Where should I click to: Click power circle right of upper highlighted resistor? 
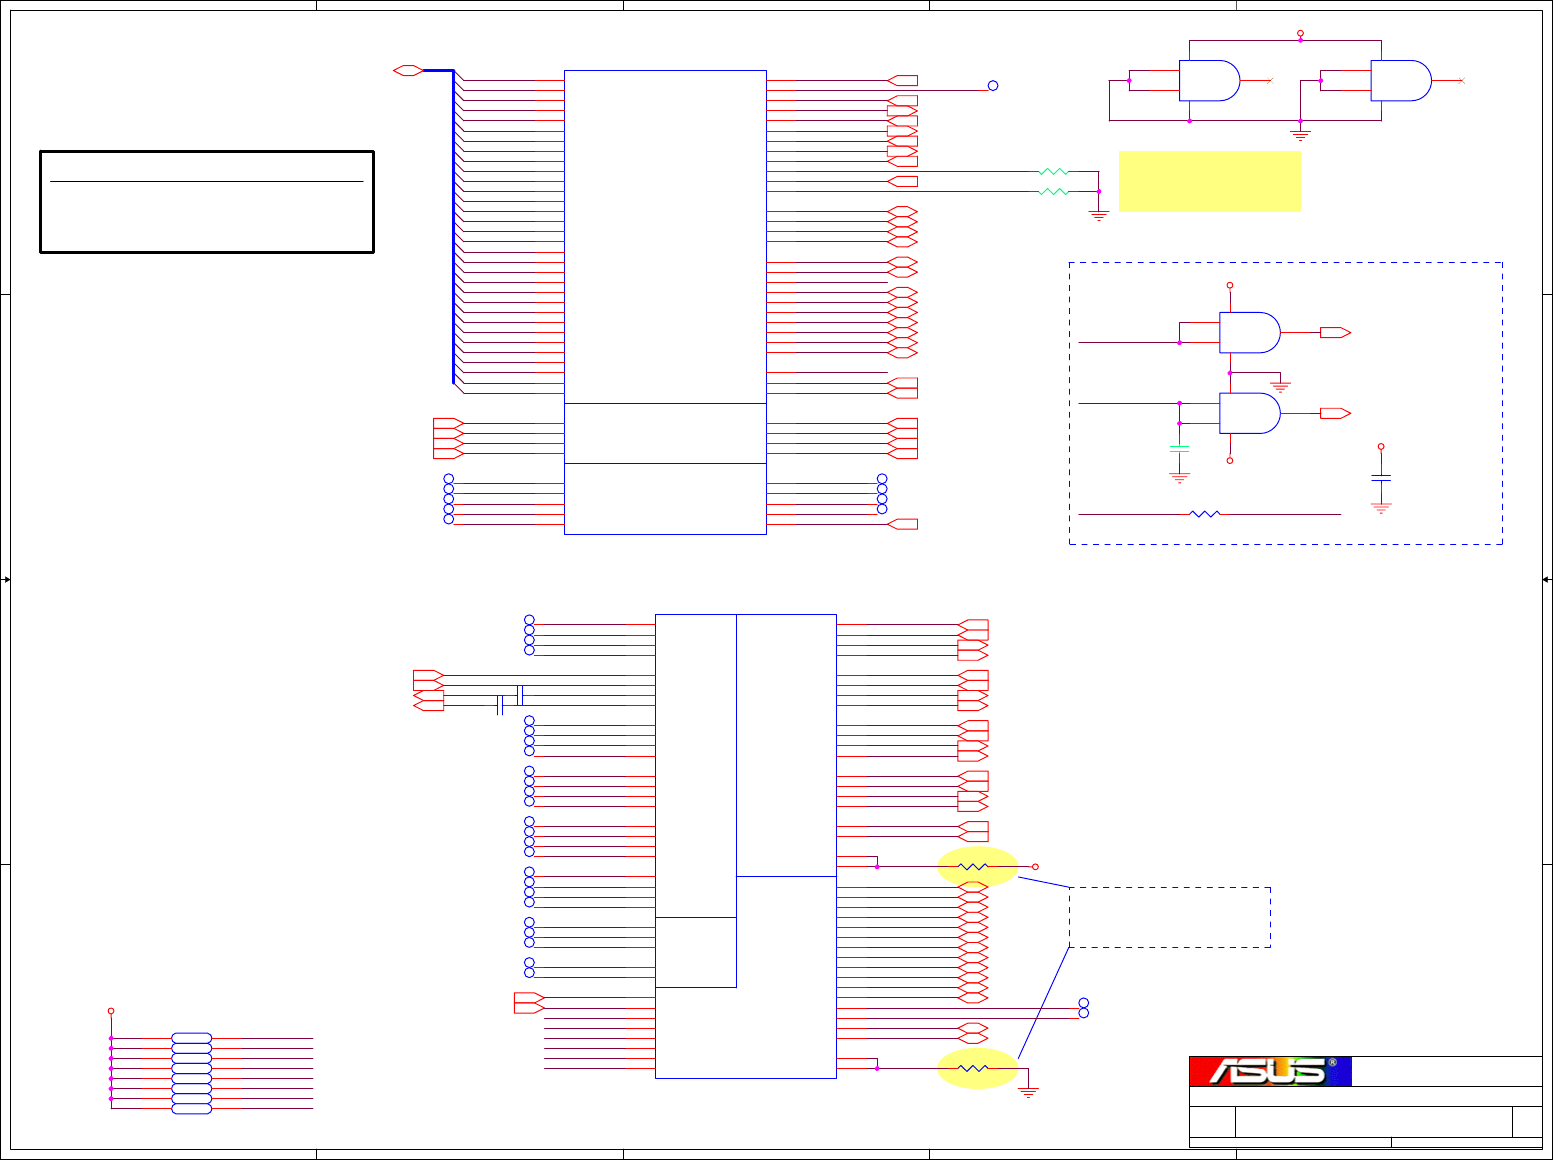(x=1035, y=867)
